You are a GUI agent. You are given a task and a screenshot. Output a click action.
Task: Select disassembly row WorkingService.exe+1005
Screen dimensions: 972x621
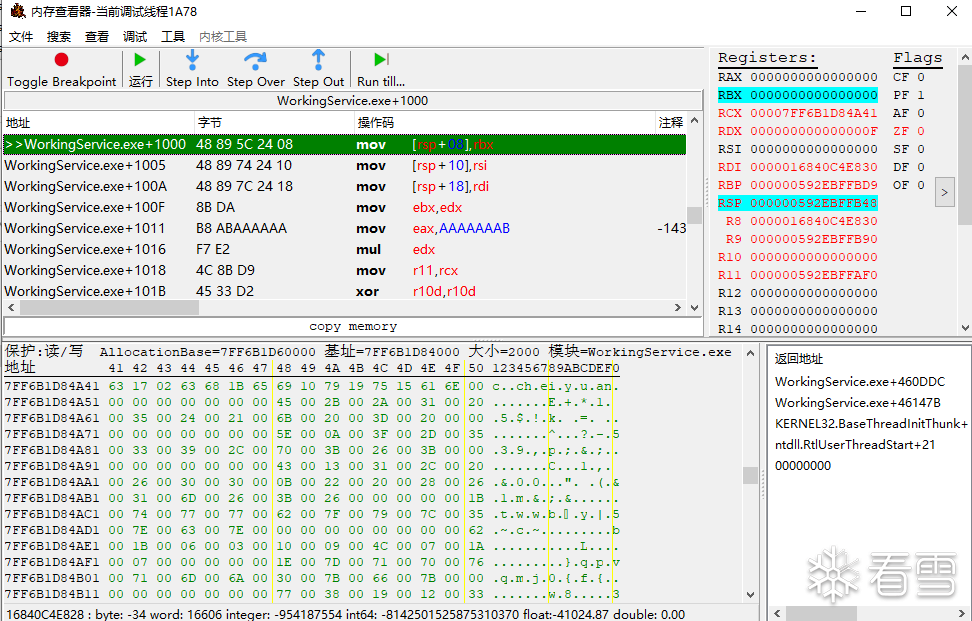pyautogui.click(x=345, y=165)
